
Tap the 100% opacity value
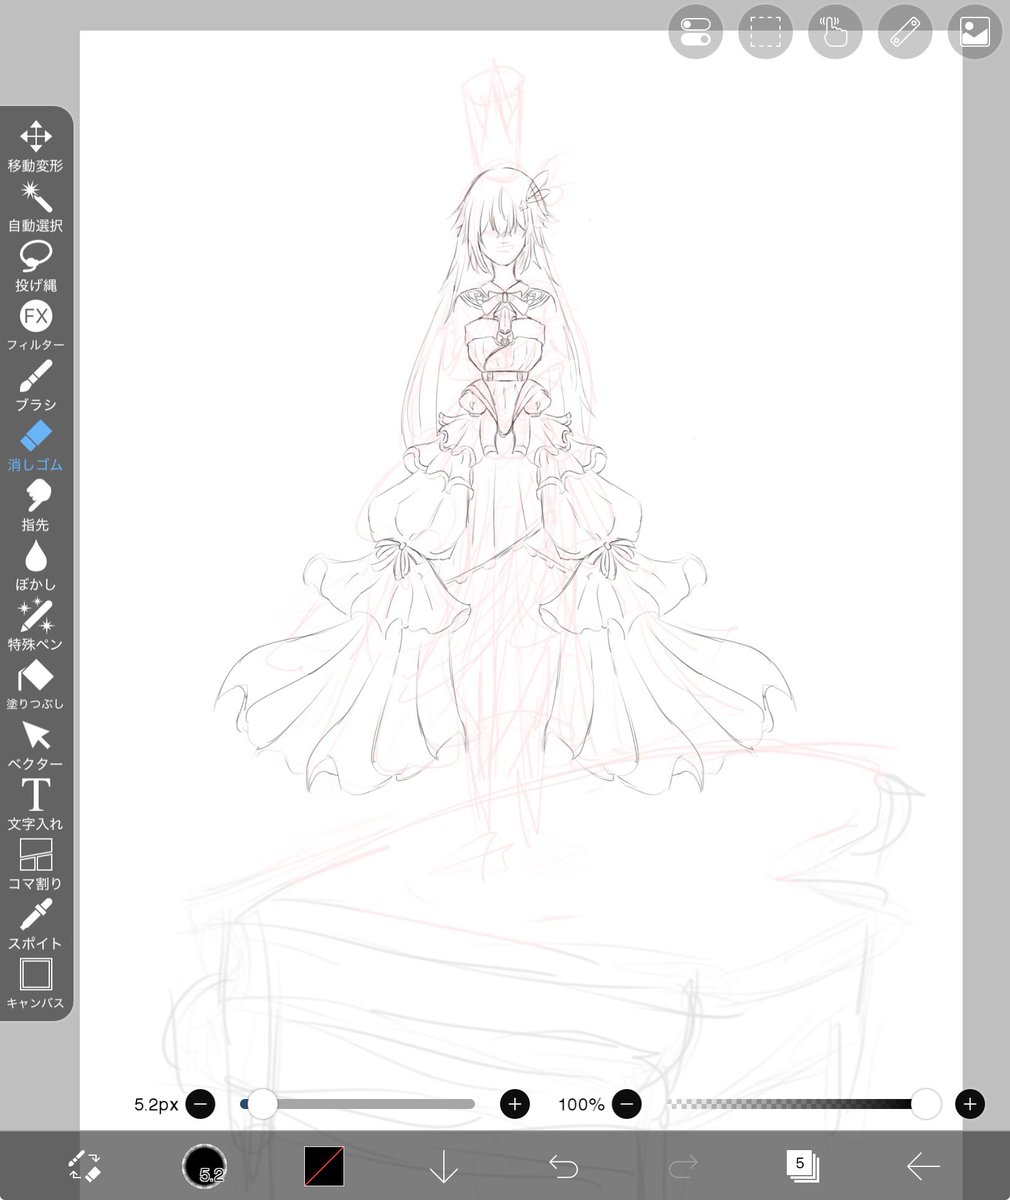(581, 1105)
